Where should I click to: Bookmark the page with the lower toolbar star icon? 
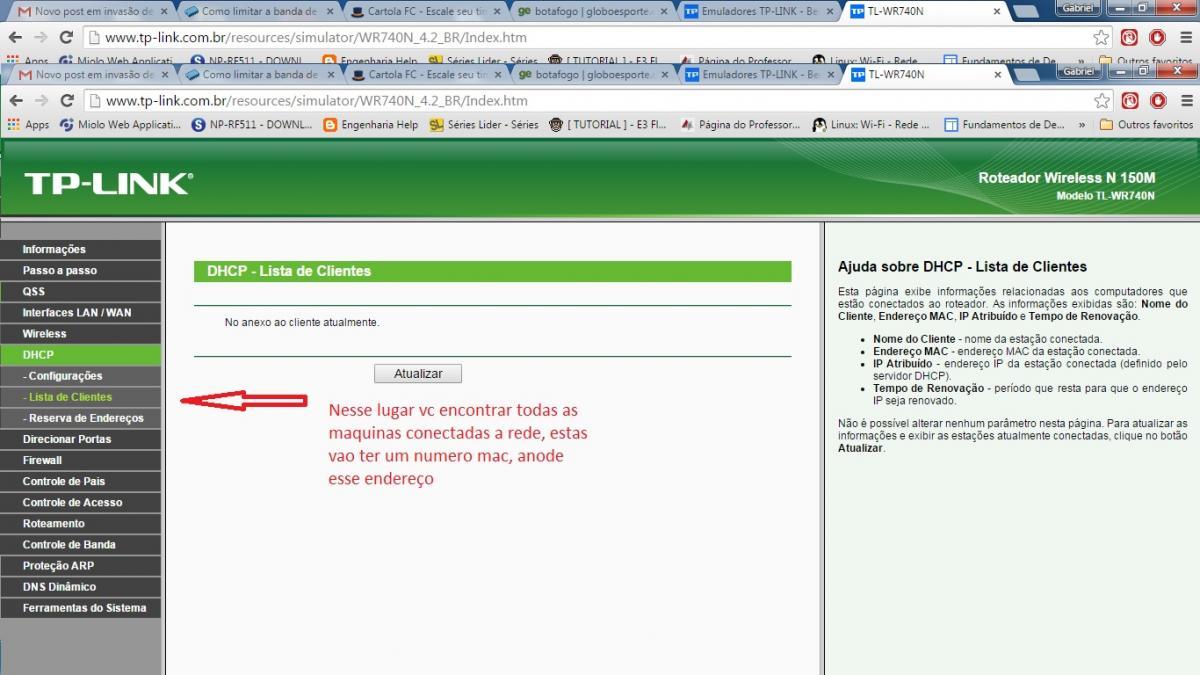(x=1101, y=101)
